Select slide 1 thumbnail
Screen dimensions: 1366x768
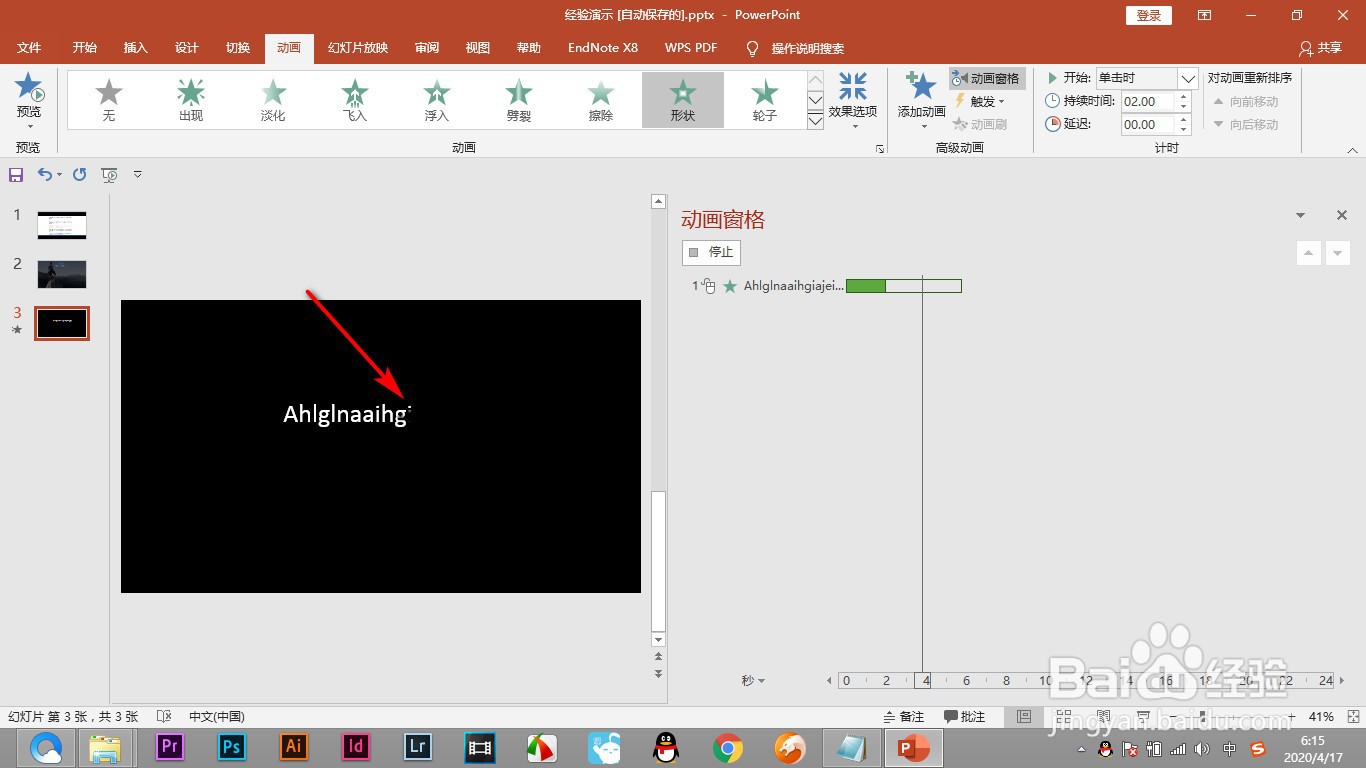tap(62, 225)
